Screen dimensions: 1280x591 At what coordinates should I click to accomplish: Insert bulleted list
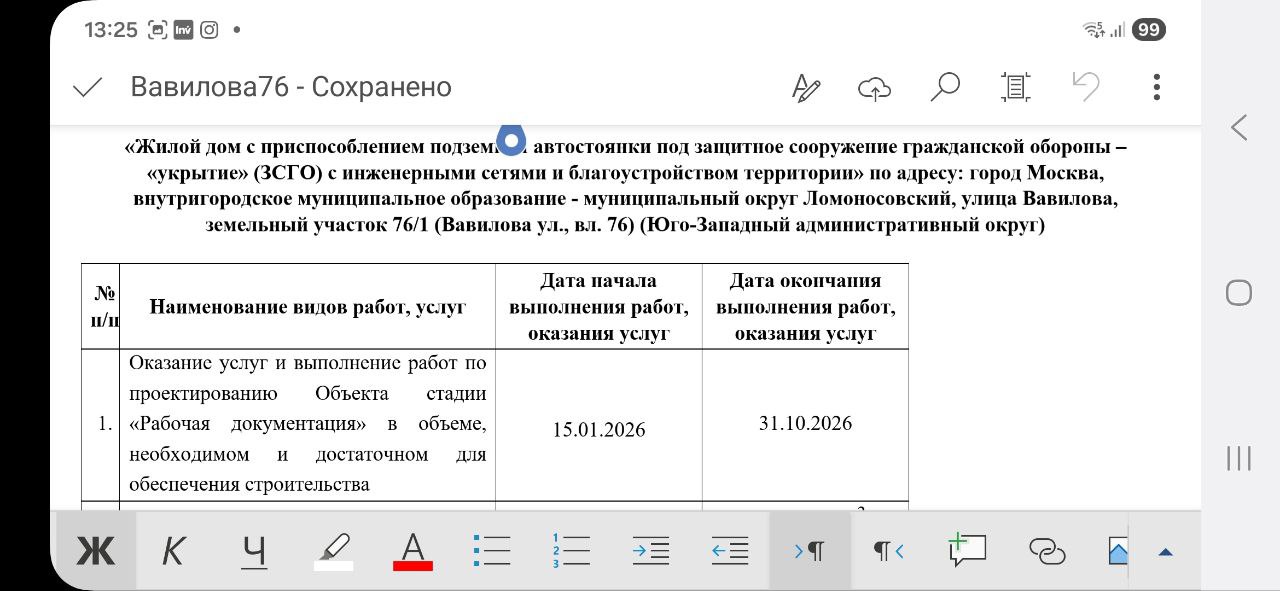492,550
